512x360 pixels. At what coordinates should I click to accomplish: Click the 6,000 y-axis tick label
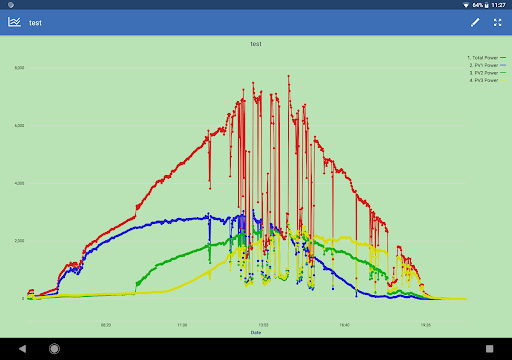(x=19, y=125)
